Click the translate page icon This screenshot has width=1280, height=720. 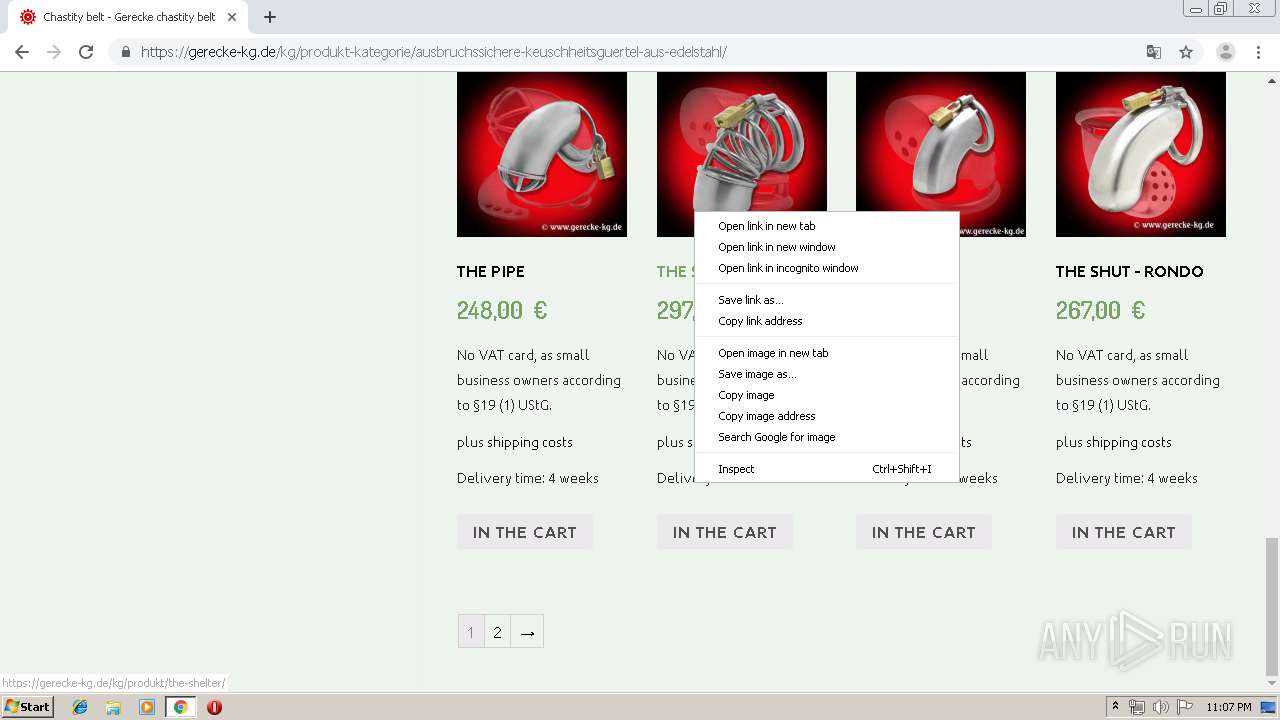coord(1153,52)
